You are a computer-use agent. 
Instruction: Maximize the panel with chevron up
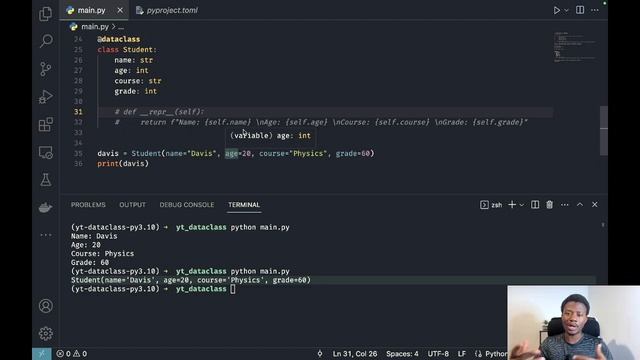[x=580, y=204]
